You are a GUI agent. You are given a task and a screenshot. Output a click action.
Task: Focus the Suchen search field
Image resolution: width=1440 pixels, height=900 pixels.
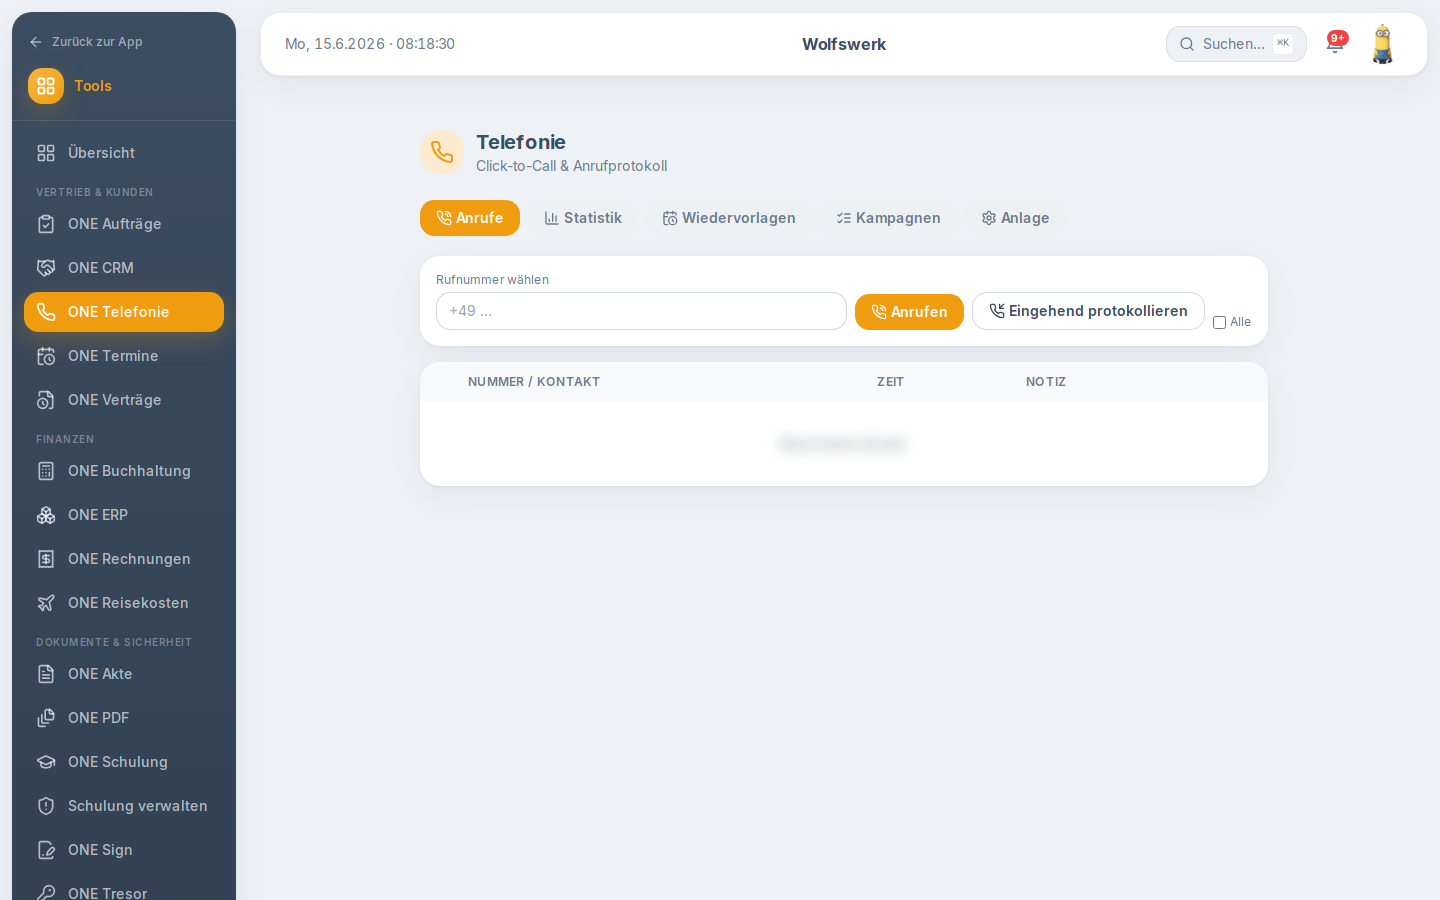(x=1236, y=44)
